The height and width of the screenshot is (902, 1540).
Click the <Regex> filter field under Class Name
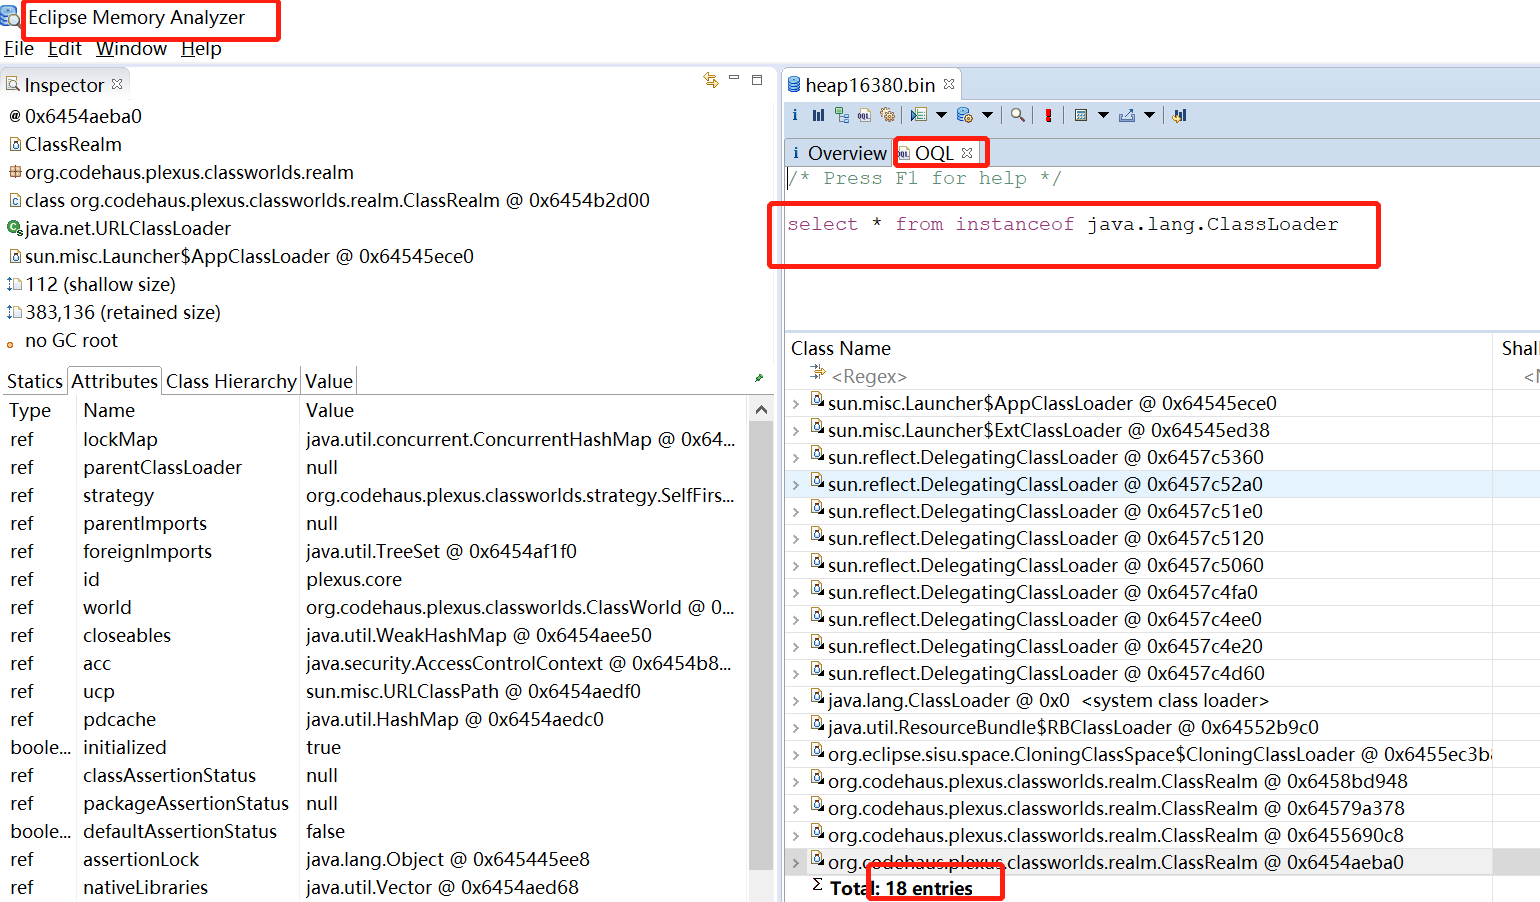[x=869, y=377]
